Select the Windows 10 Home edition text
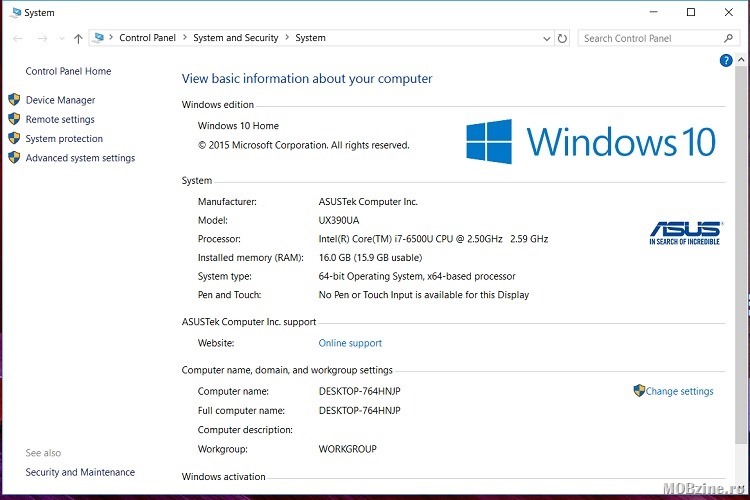This screenshot has height=500, width=750. pyautogui.click(x=238, y=126)
